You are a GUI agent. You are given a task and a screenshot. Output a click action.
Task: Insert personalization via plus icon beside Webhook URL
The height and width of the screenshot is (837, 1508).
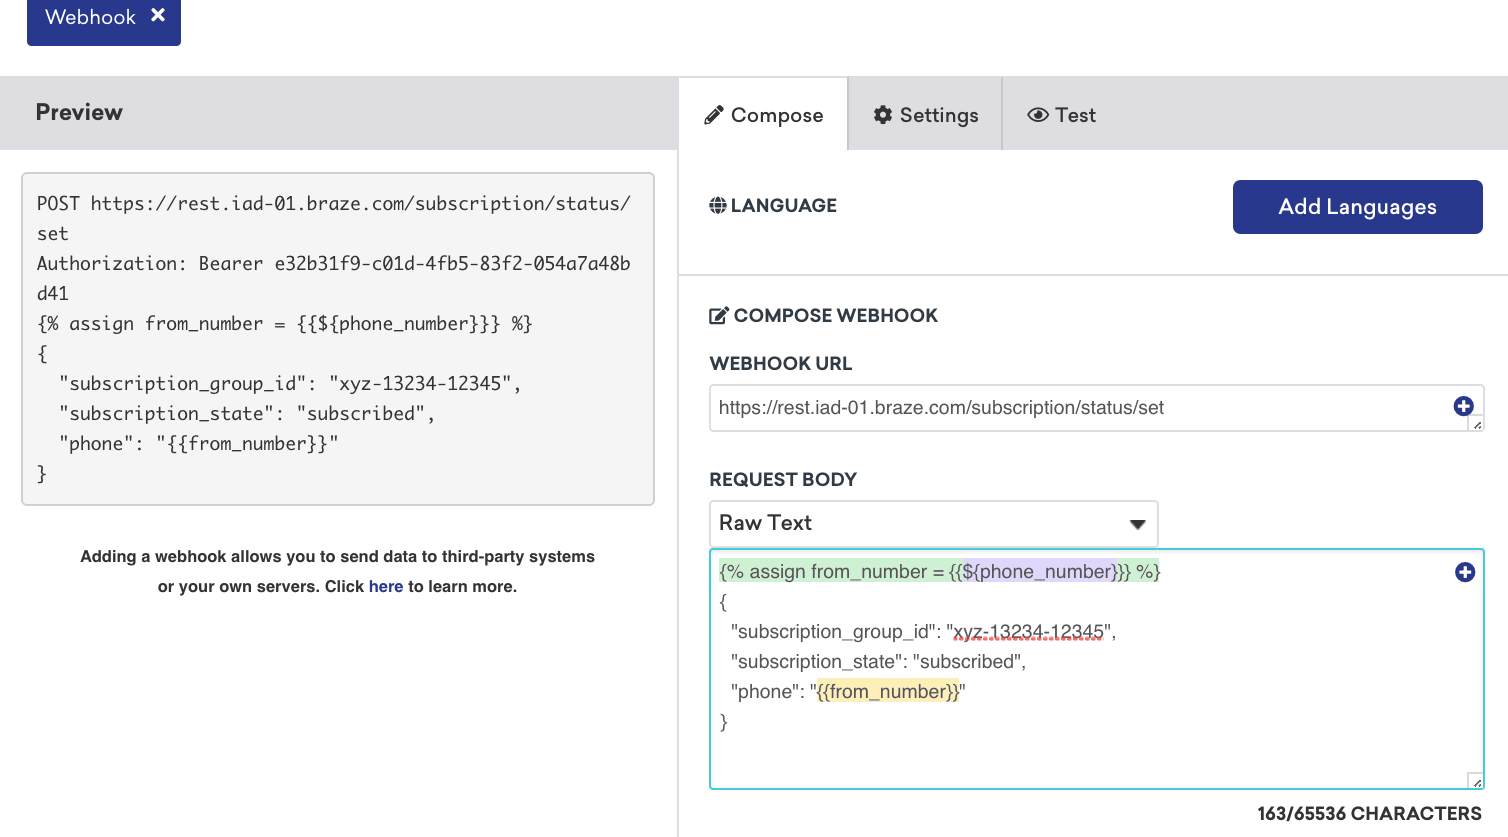point(1463,406)
